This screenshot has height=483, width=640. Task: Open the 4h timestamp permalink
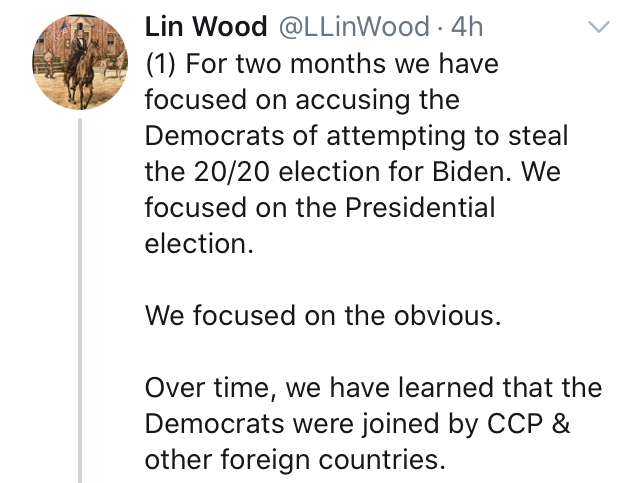point(467,27)
